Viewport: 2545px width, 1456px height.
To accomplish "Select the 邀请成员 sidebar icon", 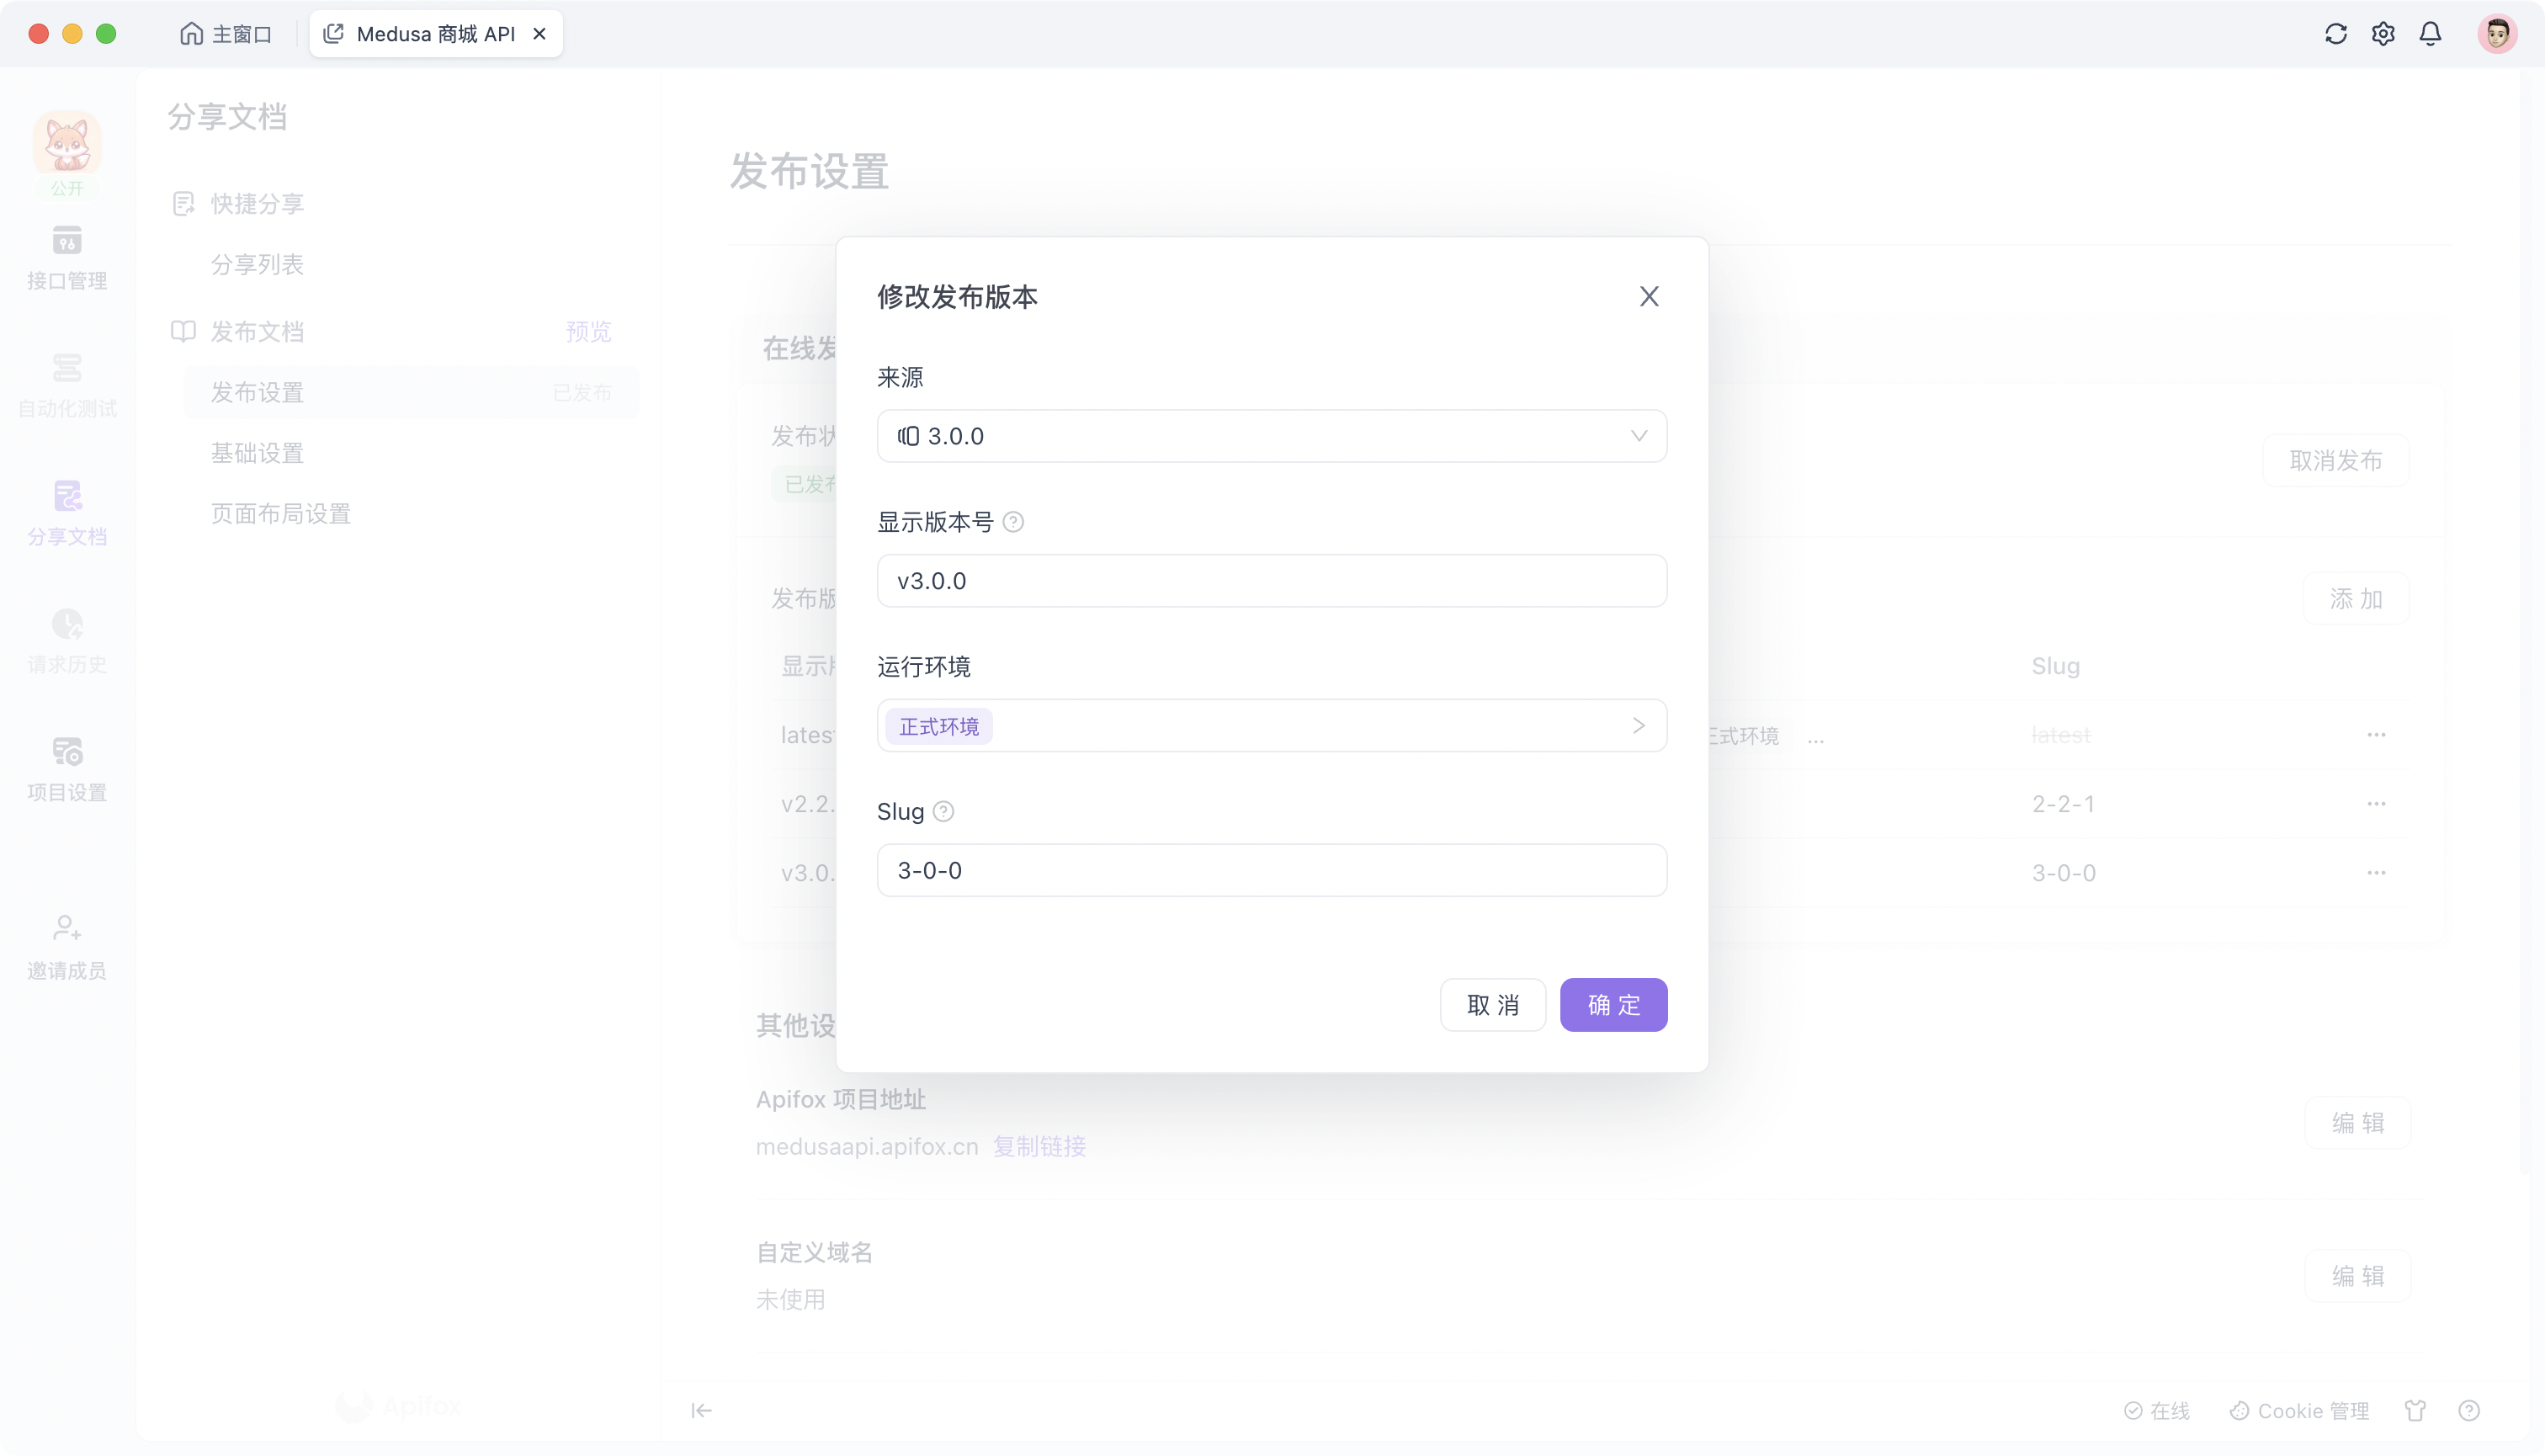I will pos(66,945).
